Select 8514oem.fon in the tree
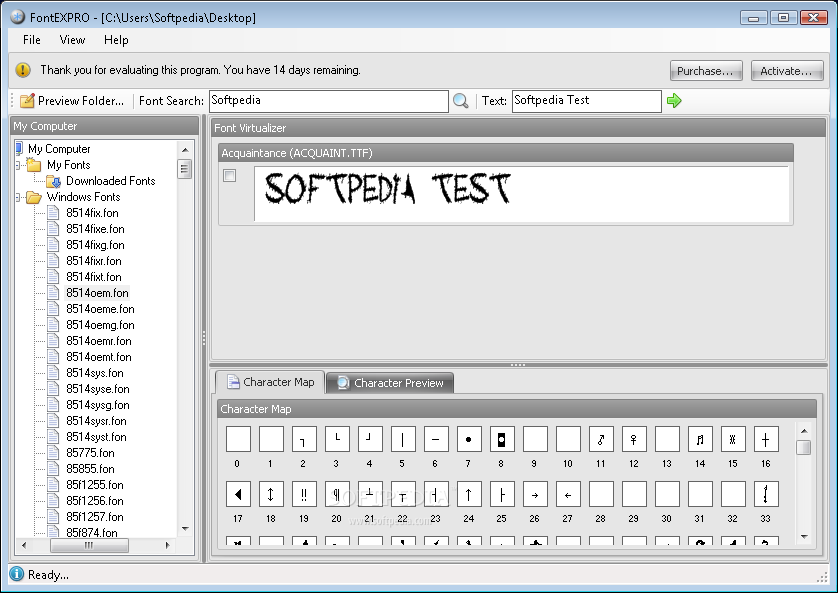Image resolution: width=838 pixels, height=593 pixels. 97,293
